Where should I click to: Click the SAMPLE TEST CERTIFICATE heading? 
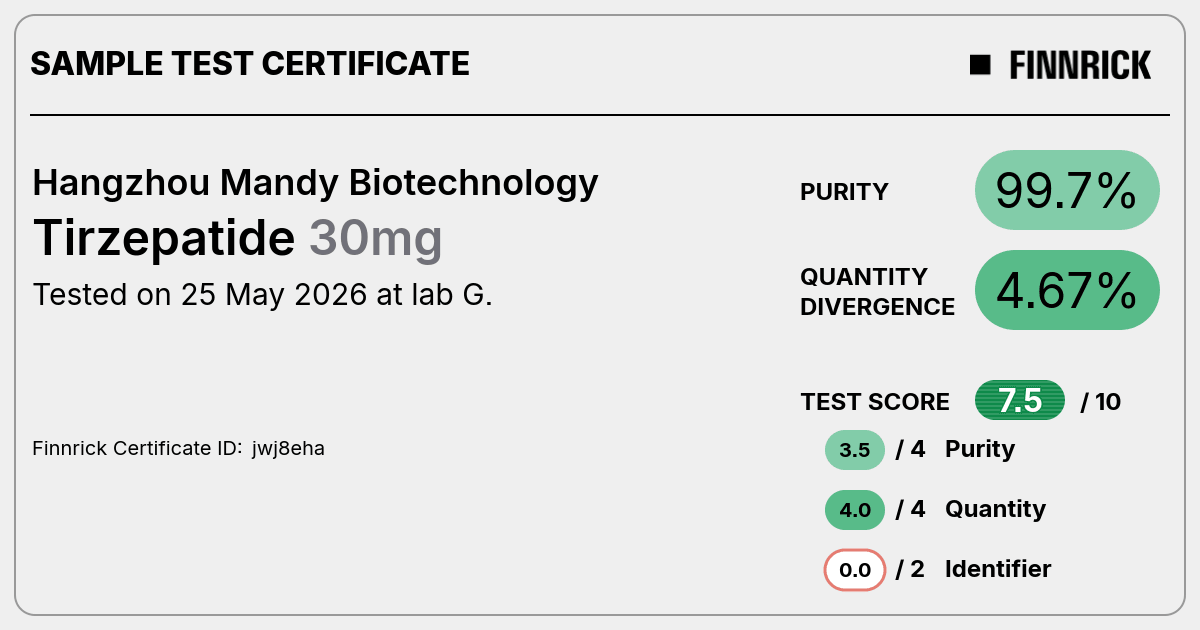250,64
